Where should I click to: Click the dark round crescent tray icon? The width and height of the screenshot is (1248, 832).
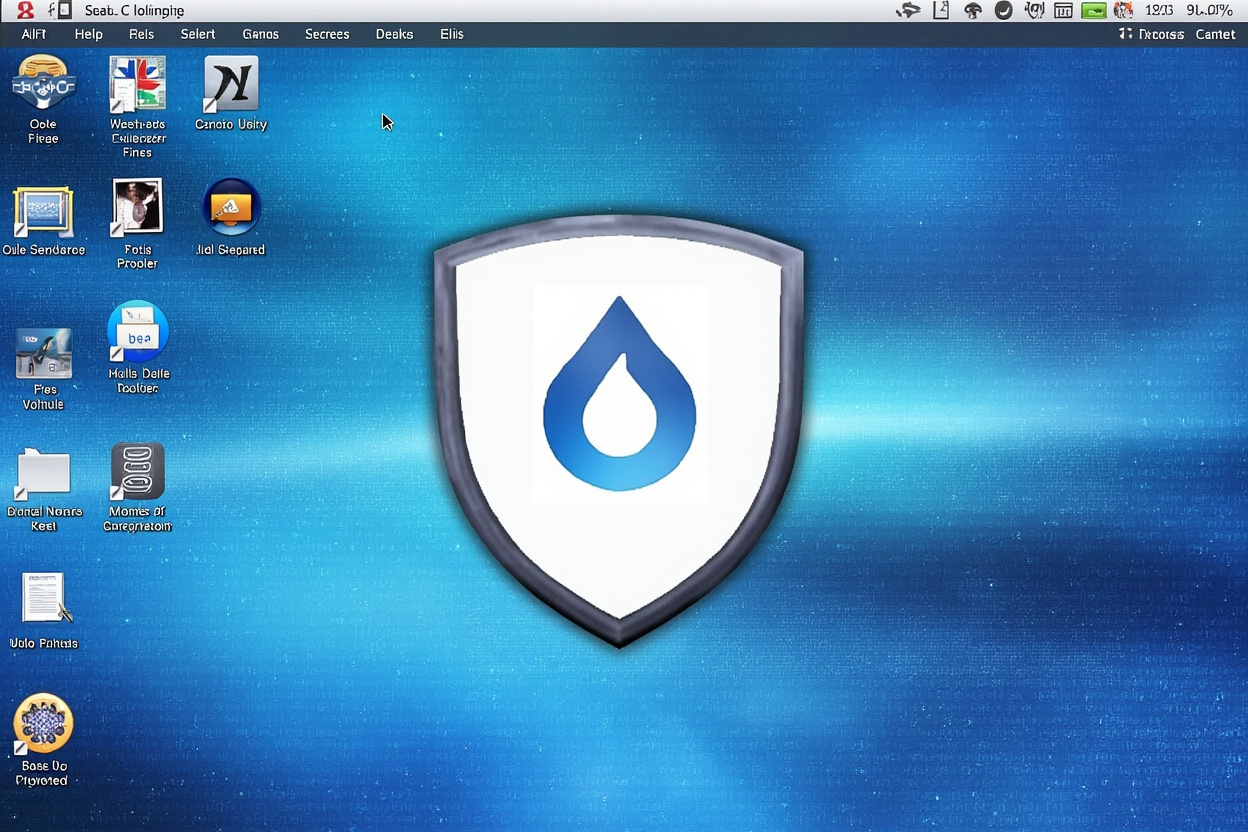(1004, 11)
